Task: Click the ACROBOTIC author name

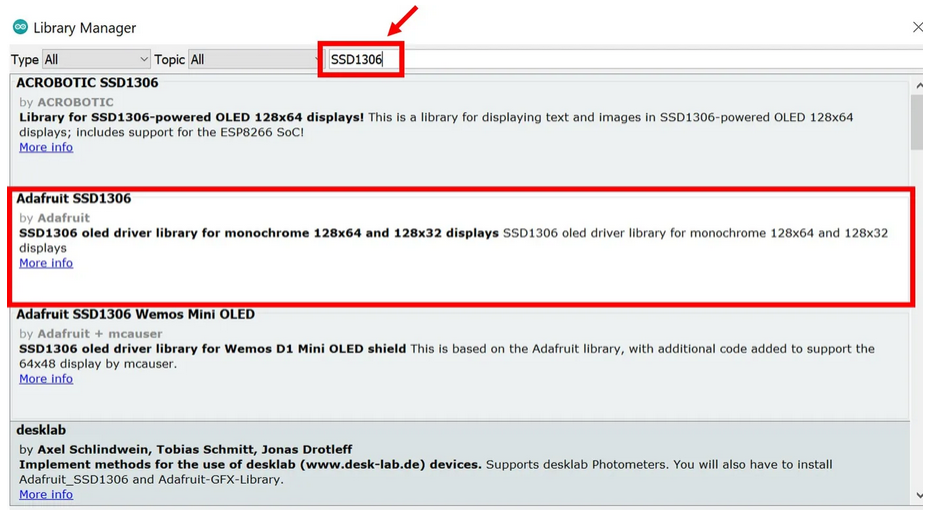Action: pyautogui.click(x=75, y=102)
